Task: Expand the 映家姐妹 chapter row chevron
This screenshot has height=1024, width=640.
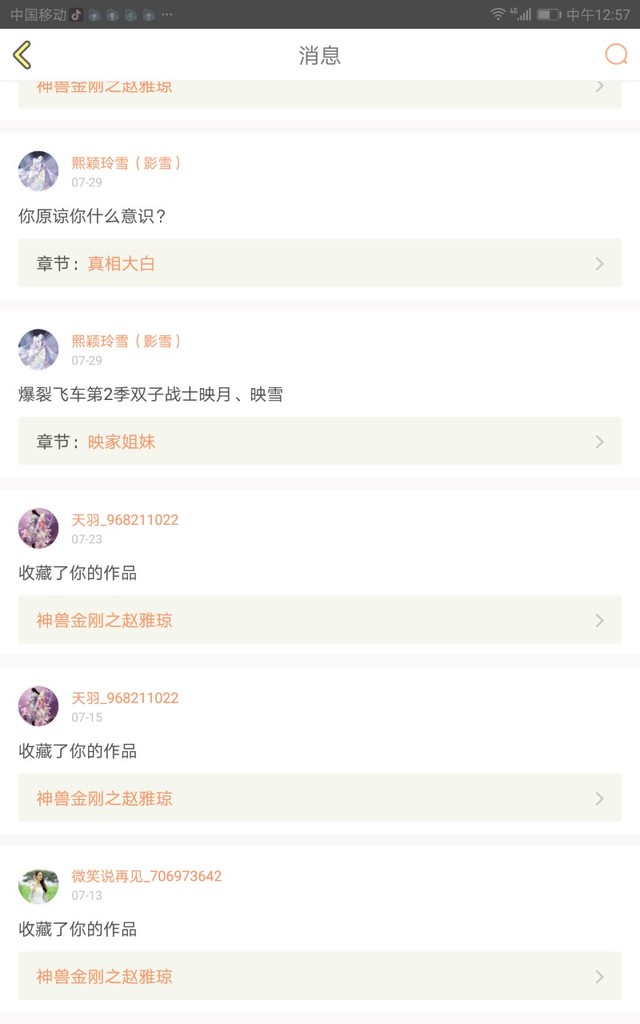Action: click(599, 442)
